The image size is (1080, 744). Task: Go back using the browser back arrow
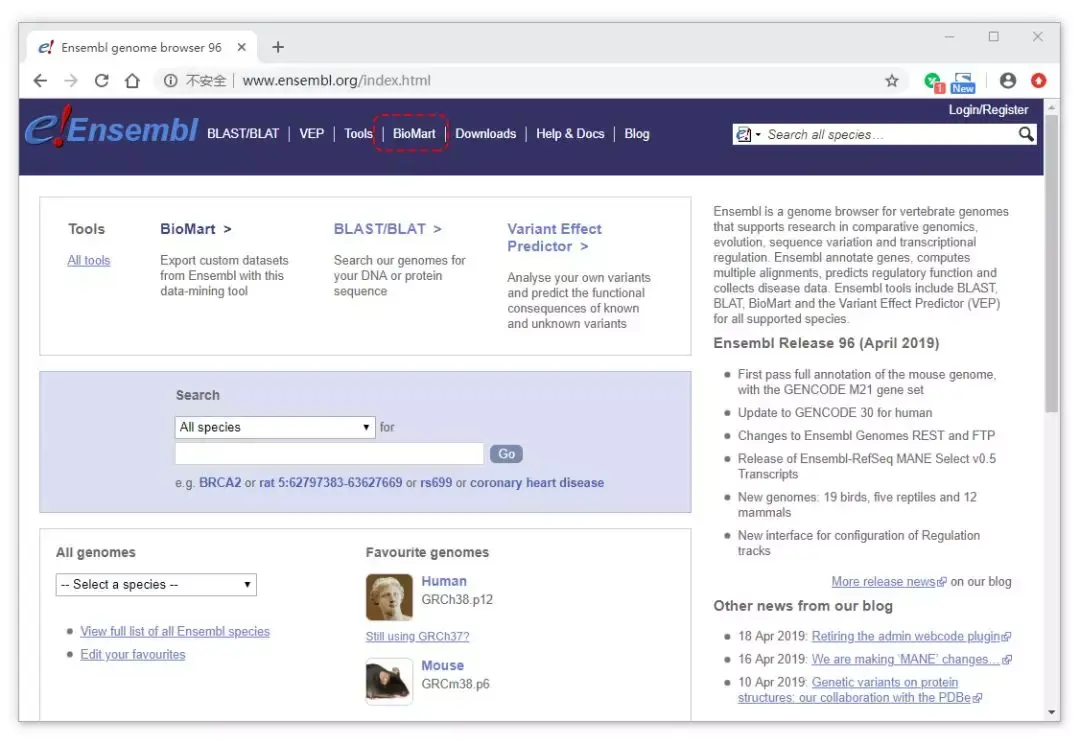pos(41,81)
